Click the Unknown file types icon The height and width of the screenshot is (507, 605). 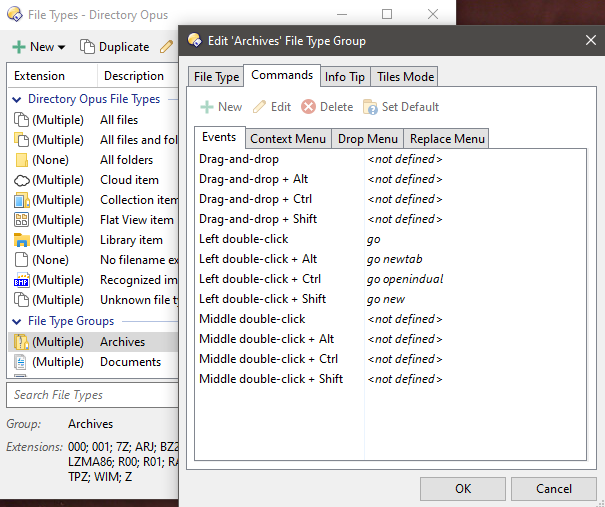(x=21, y=300)
